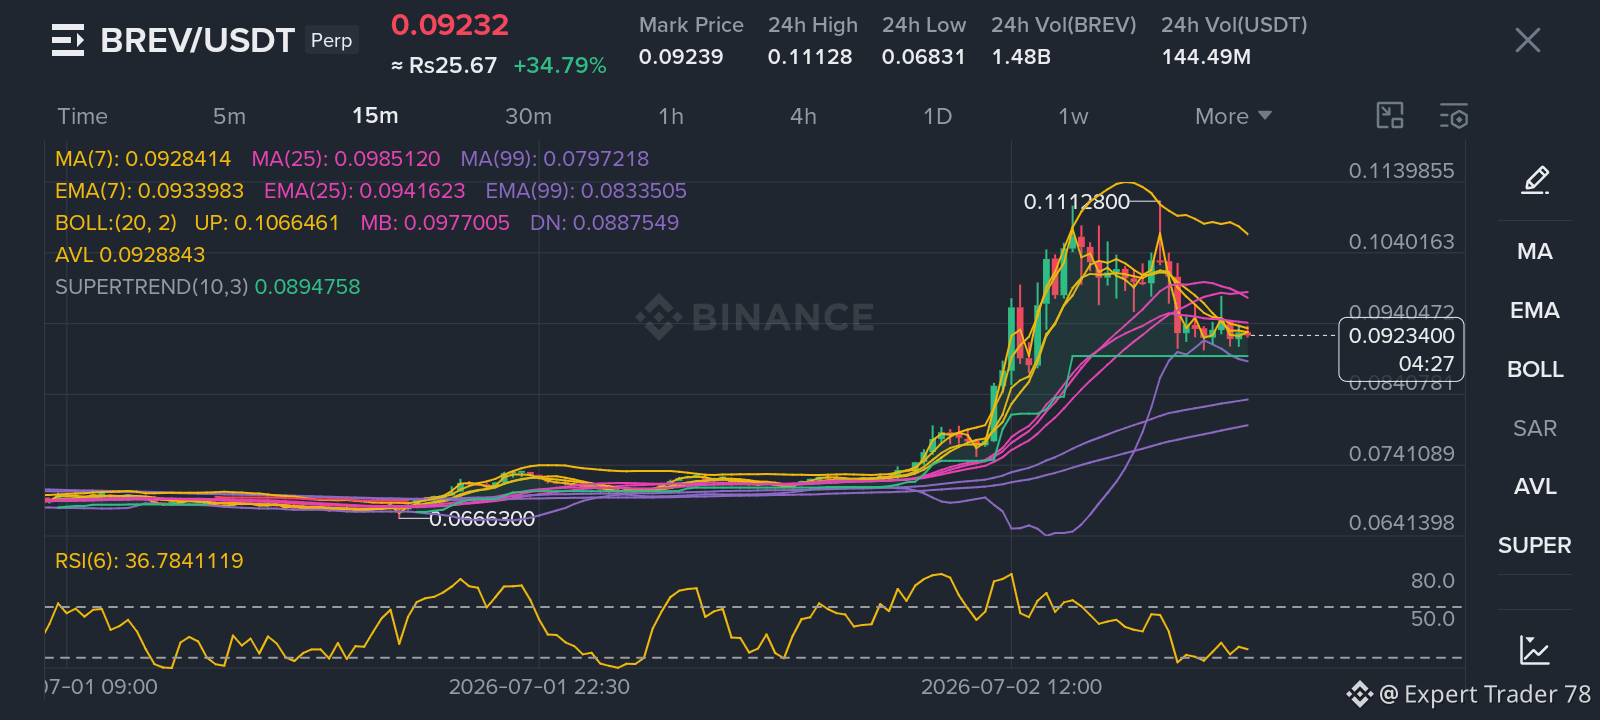Enable the SAR indicator

[x=1535, y=428]
